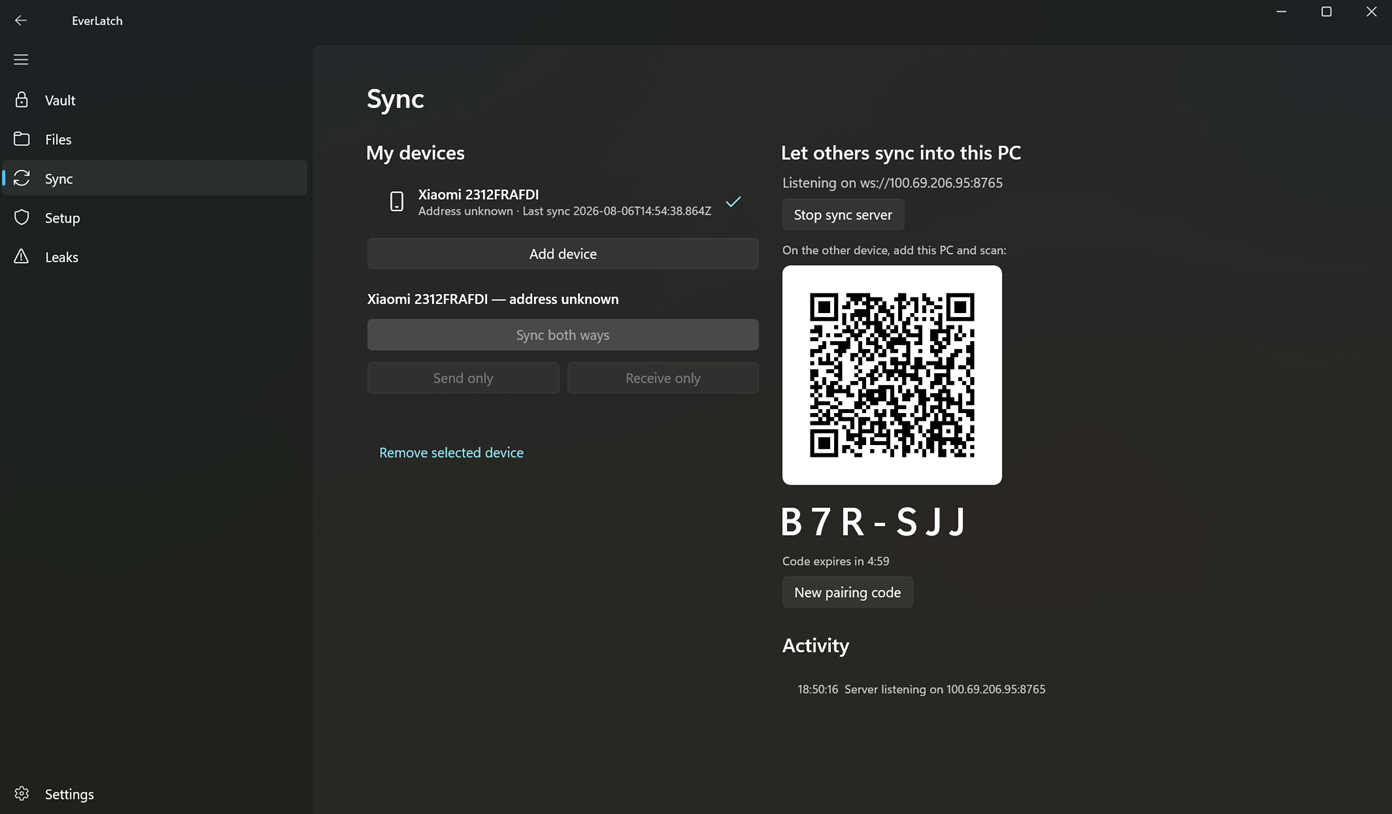This screenshot has width=1392, height=814.
Task: Navigate to the Leaks section
Action: 155,257
